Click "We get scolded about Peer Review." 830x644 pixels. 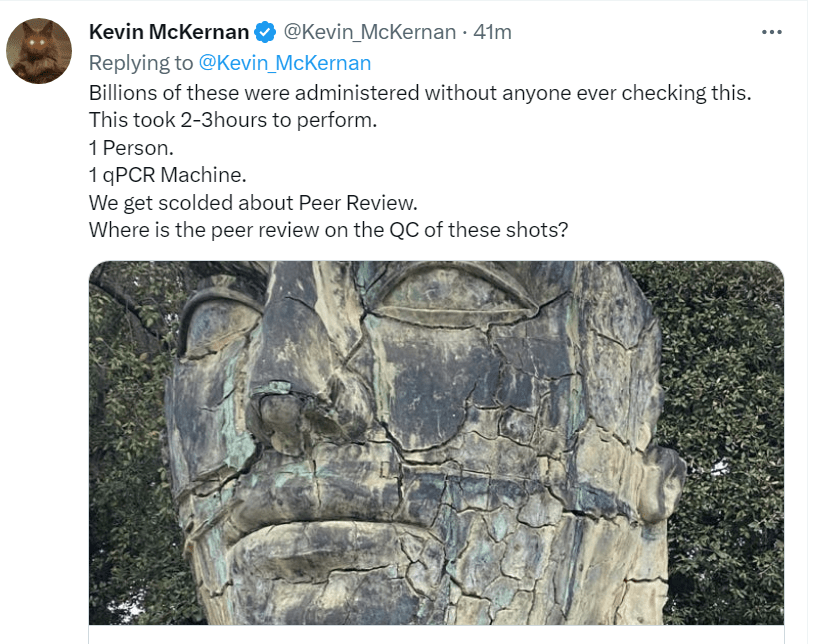252,201
